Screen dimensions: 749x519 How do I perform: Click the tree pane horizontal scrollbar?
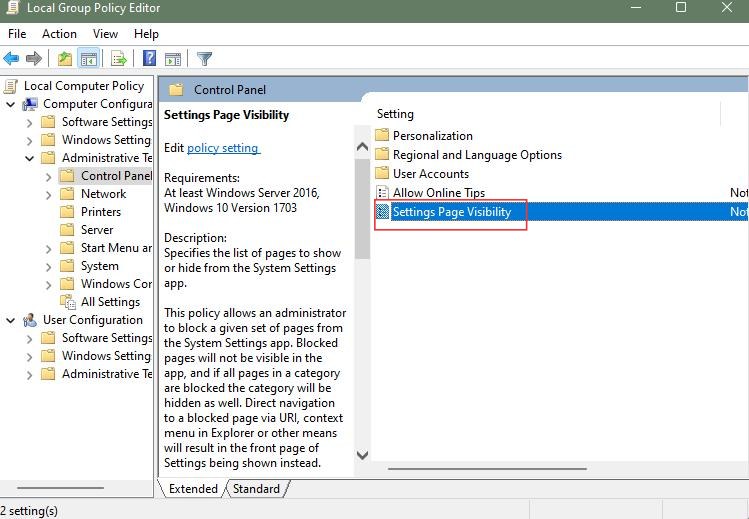[60, 488]
